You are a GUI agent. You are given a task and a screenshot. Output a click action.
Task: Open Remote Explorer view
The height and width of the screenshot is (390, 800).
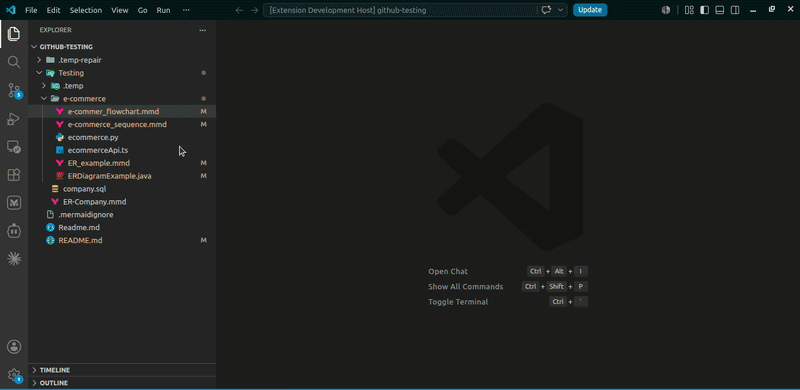point(14,147)
